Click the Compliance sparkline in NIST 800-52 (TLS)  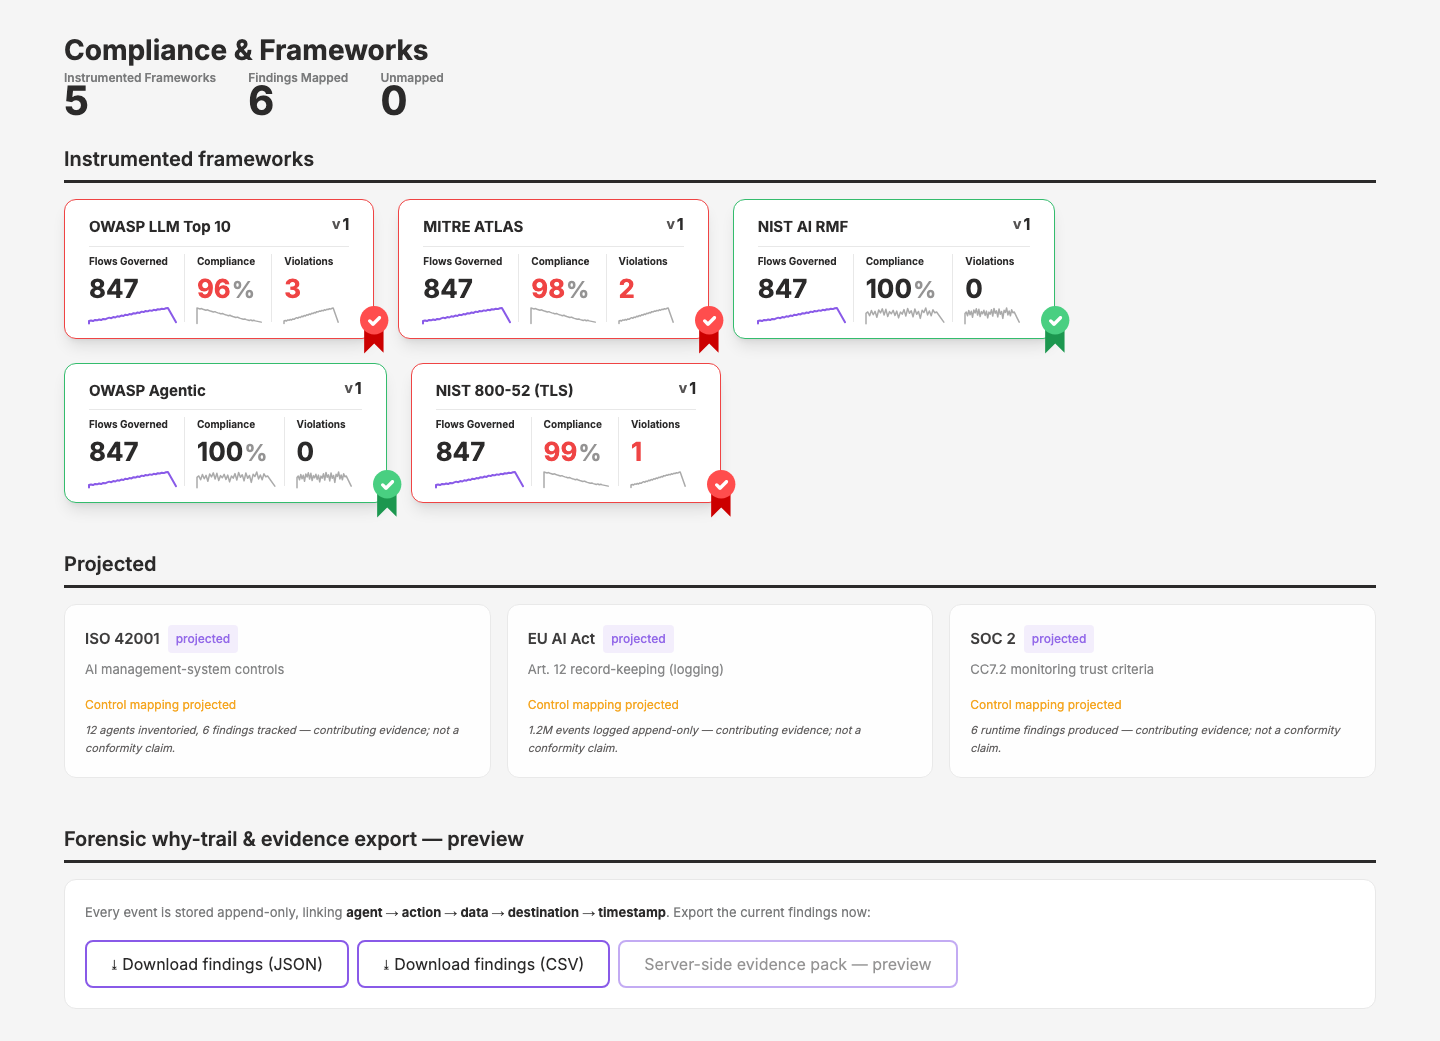click(x=576, y=479)
